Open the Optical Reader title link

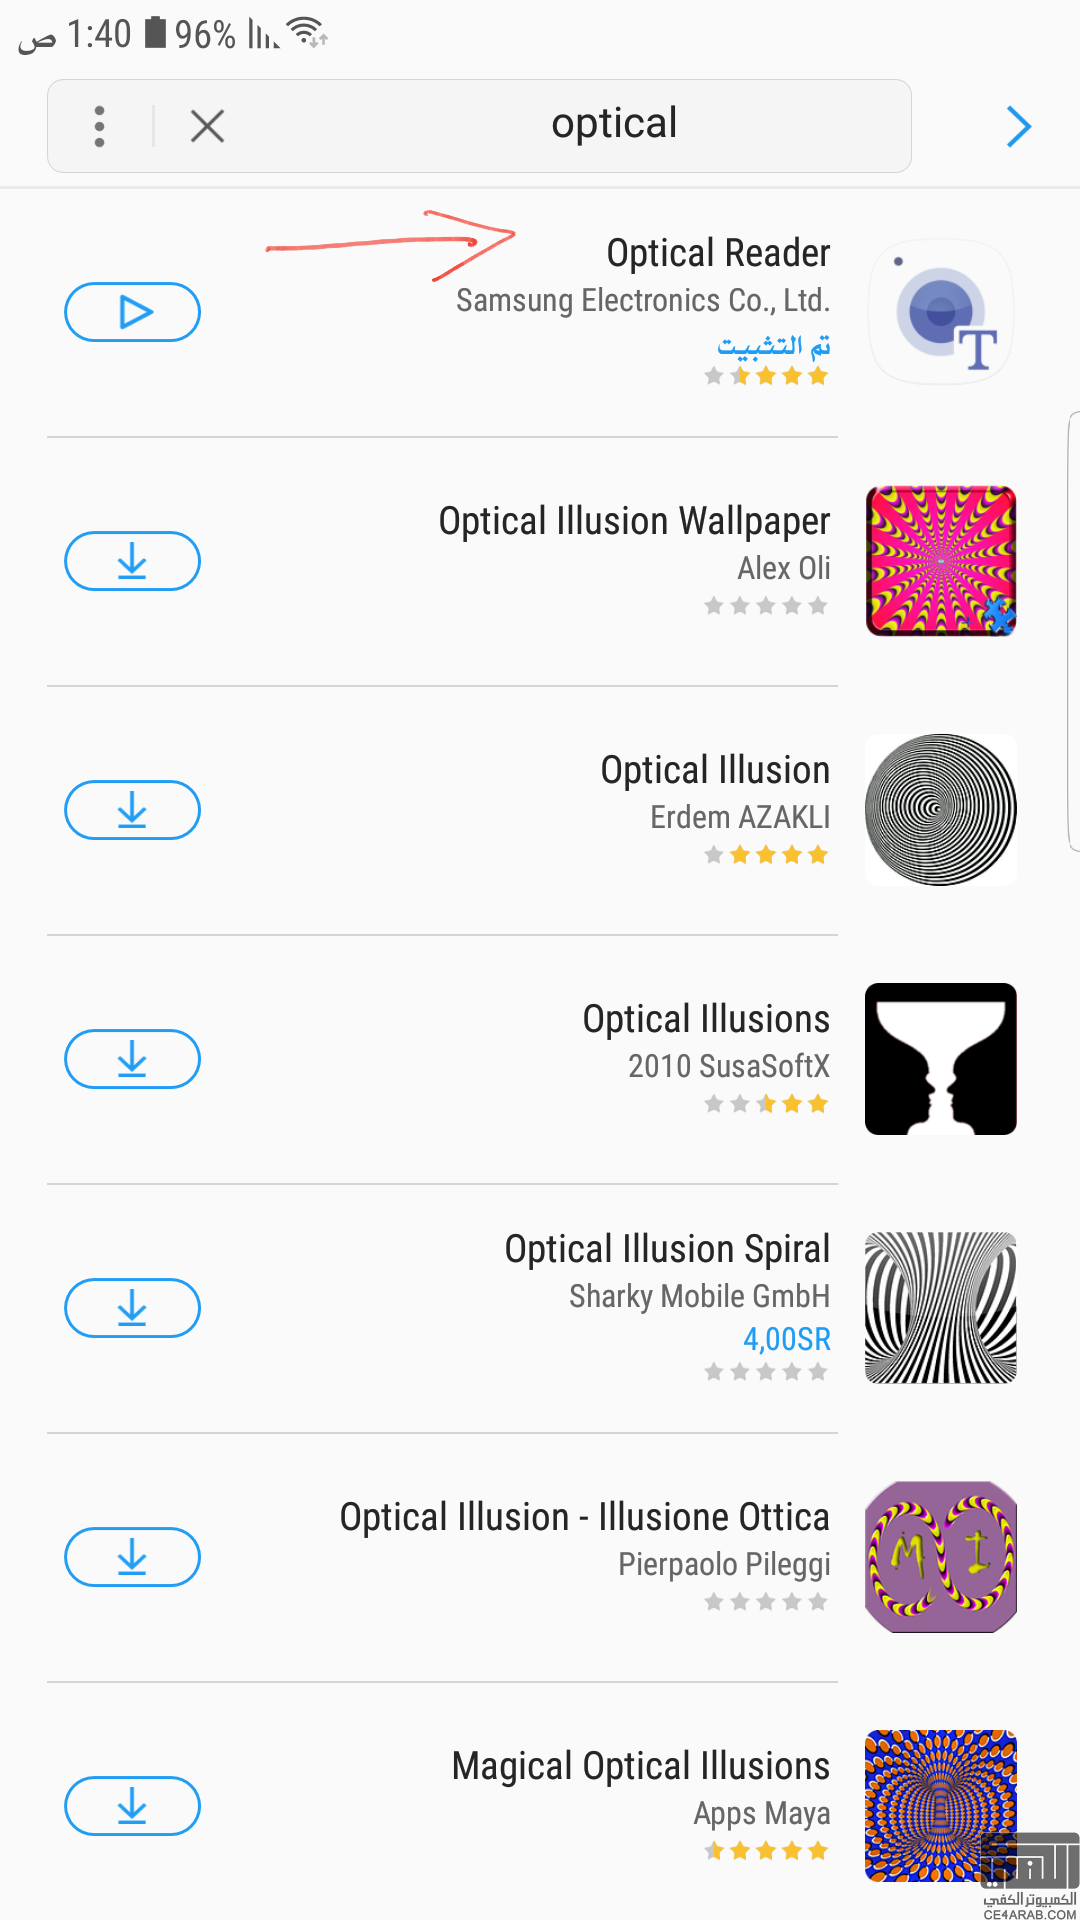[x=718, y=253]
